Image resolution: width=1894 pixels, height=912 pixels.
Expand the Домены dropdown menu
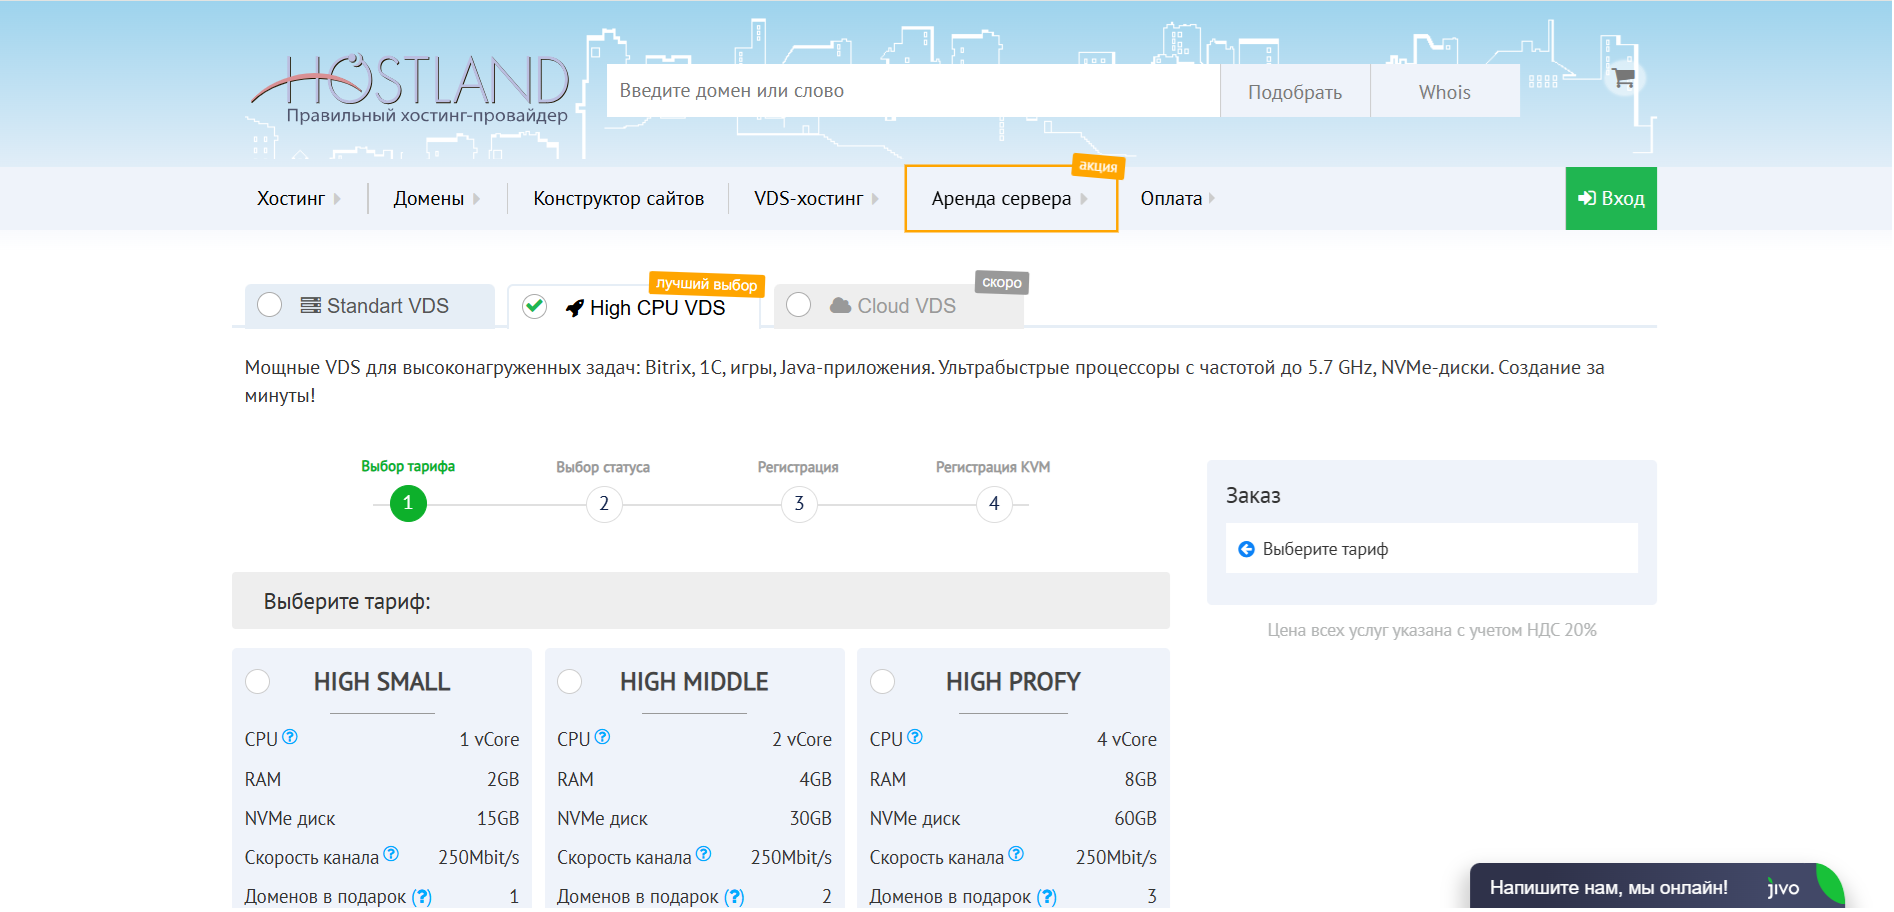click(436, 199)
